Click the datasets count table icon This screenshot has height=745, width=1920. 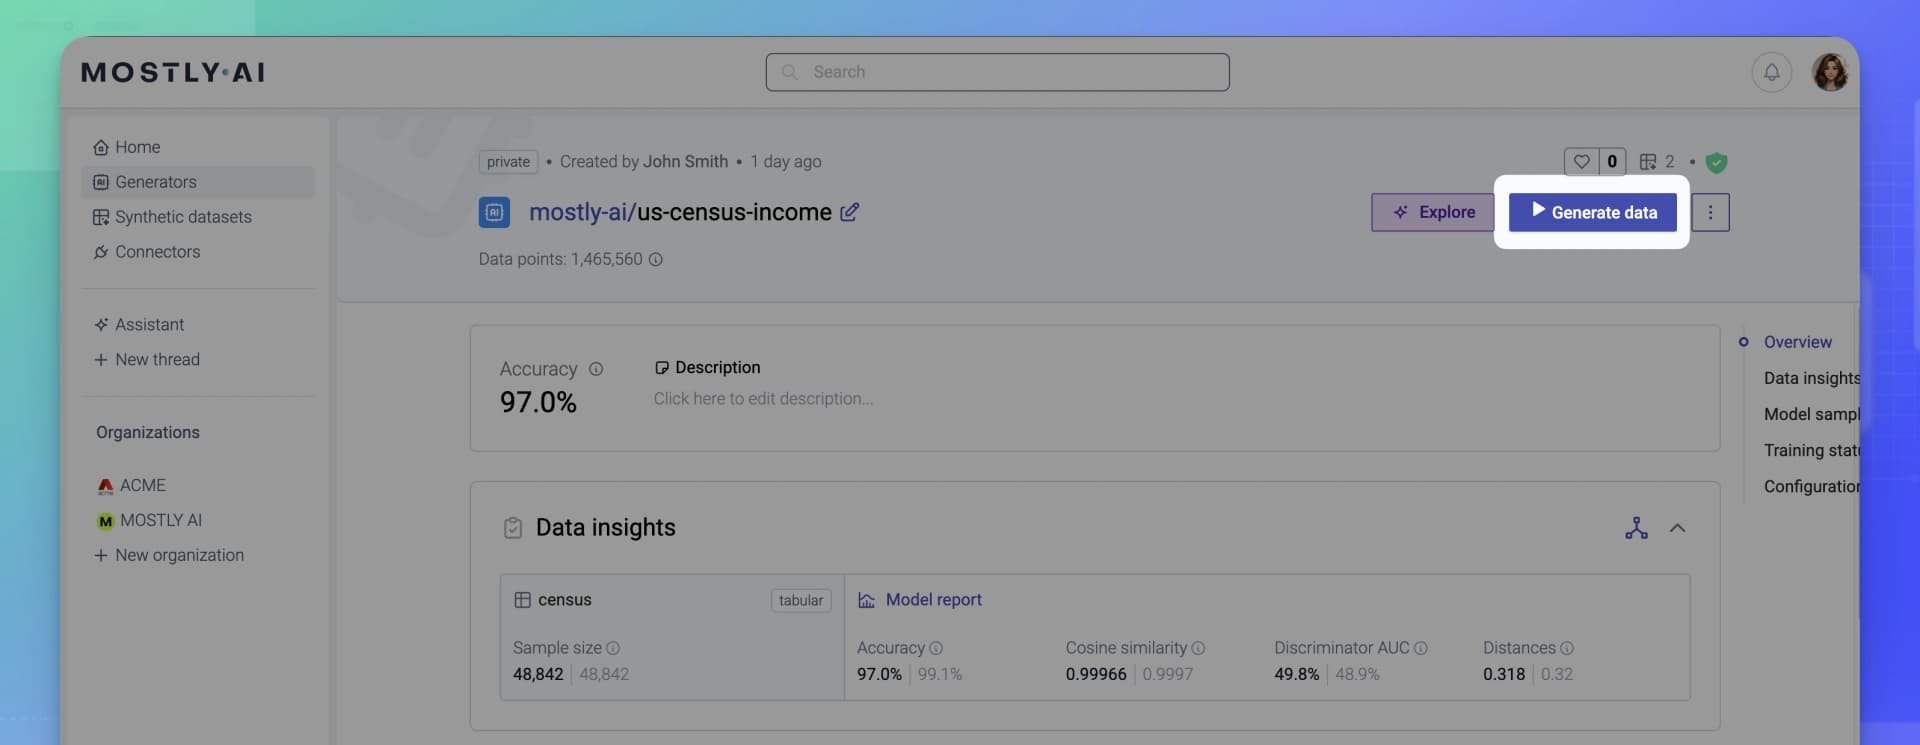click(1648, 162)
